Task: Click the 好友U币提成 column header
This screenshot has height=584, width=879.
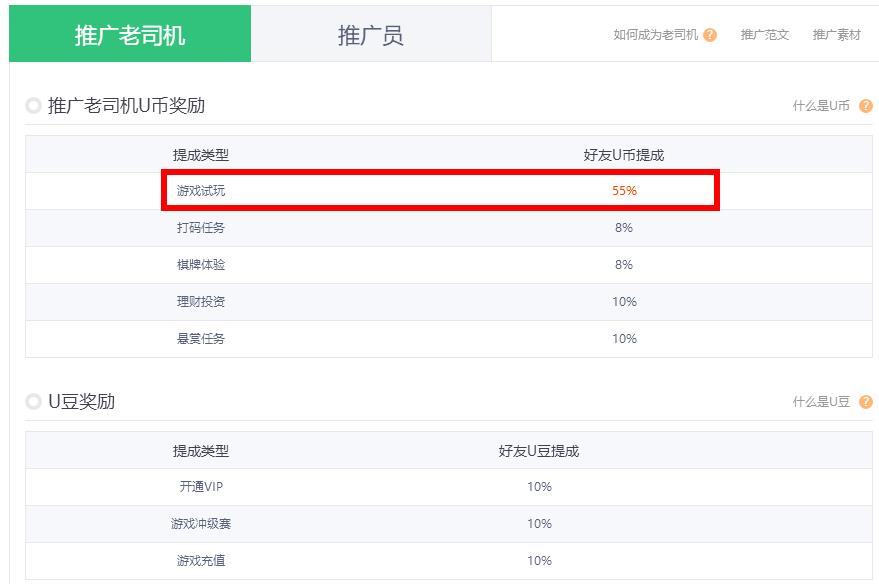Action: pyautogui.click(x=624, y=155)
